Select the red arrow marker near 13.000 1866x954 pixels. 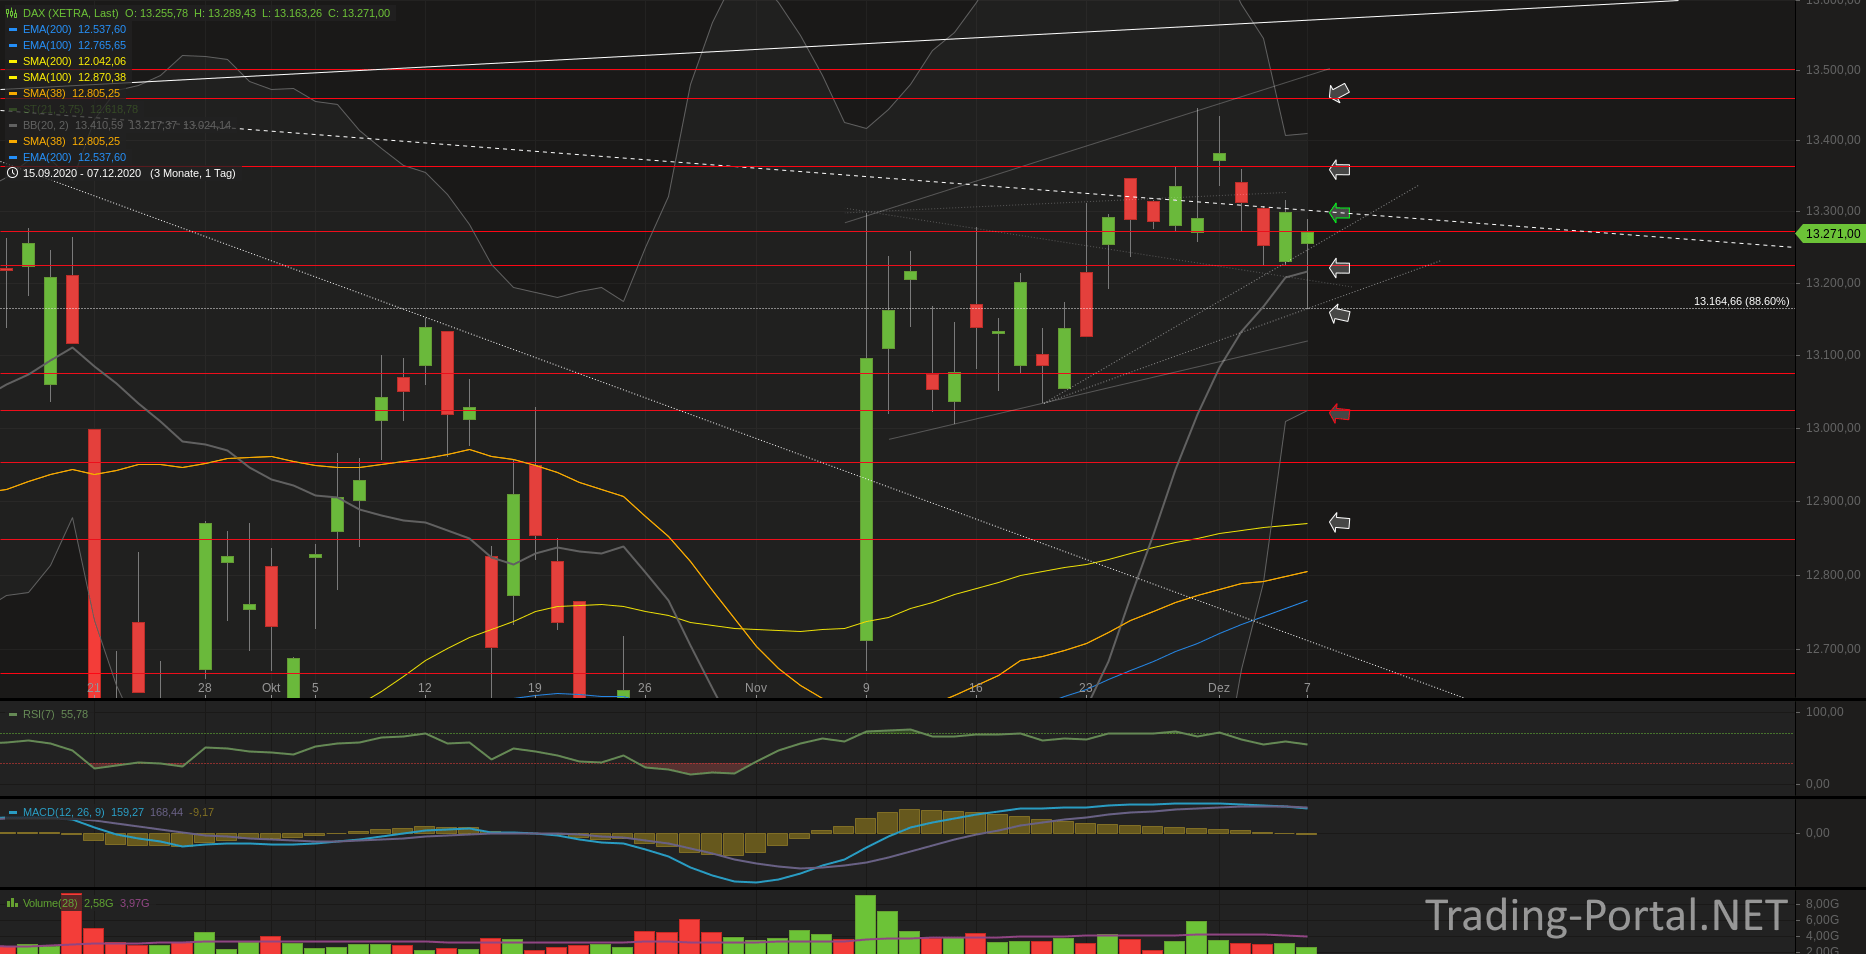pos(1339,413)
